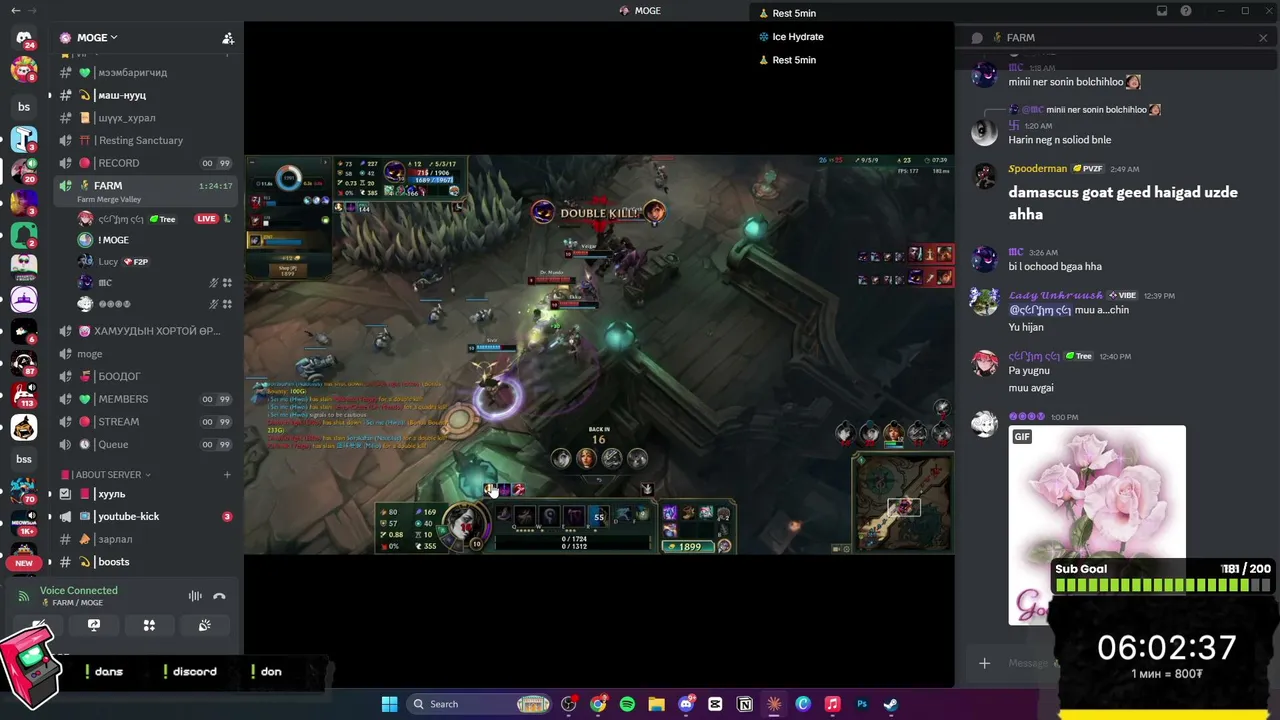
Task: Join the Resting Sanctuary voice channel
Action: 146,141
